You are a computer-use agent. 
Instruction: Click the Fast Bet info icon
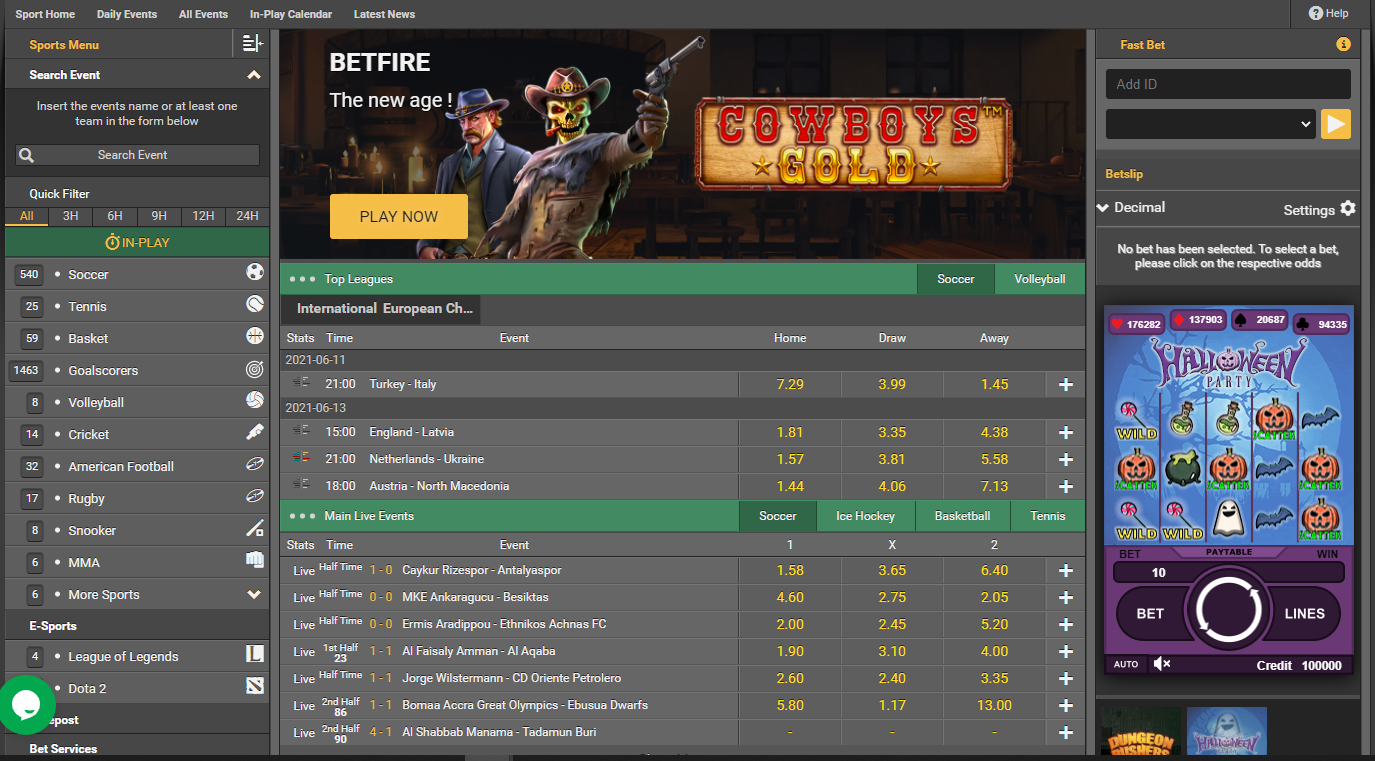click(x=1343, y=44)
